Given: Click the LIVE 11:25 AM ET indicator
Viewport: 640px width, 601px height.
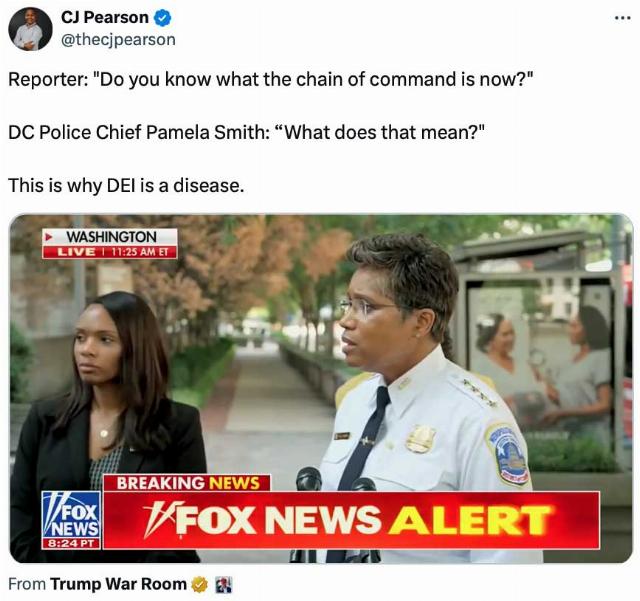Looking at the screenshot, I should click(110, 252).
